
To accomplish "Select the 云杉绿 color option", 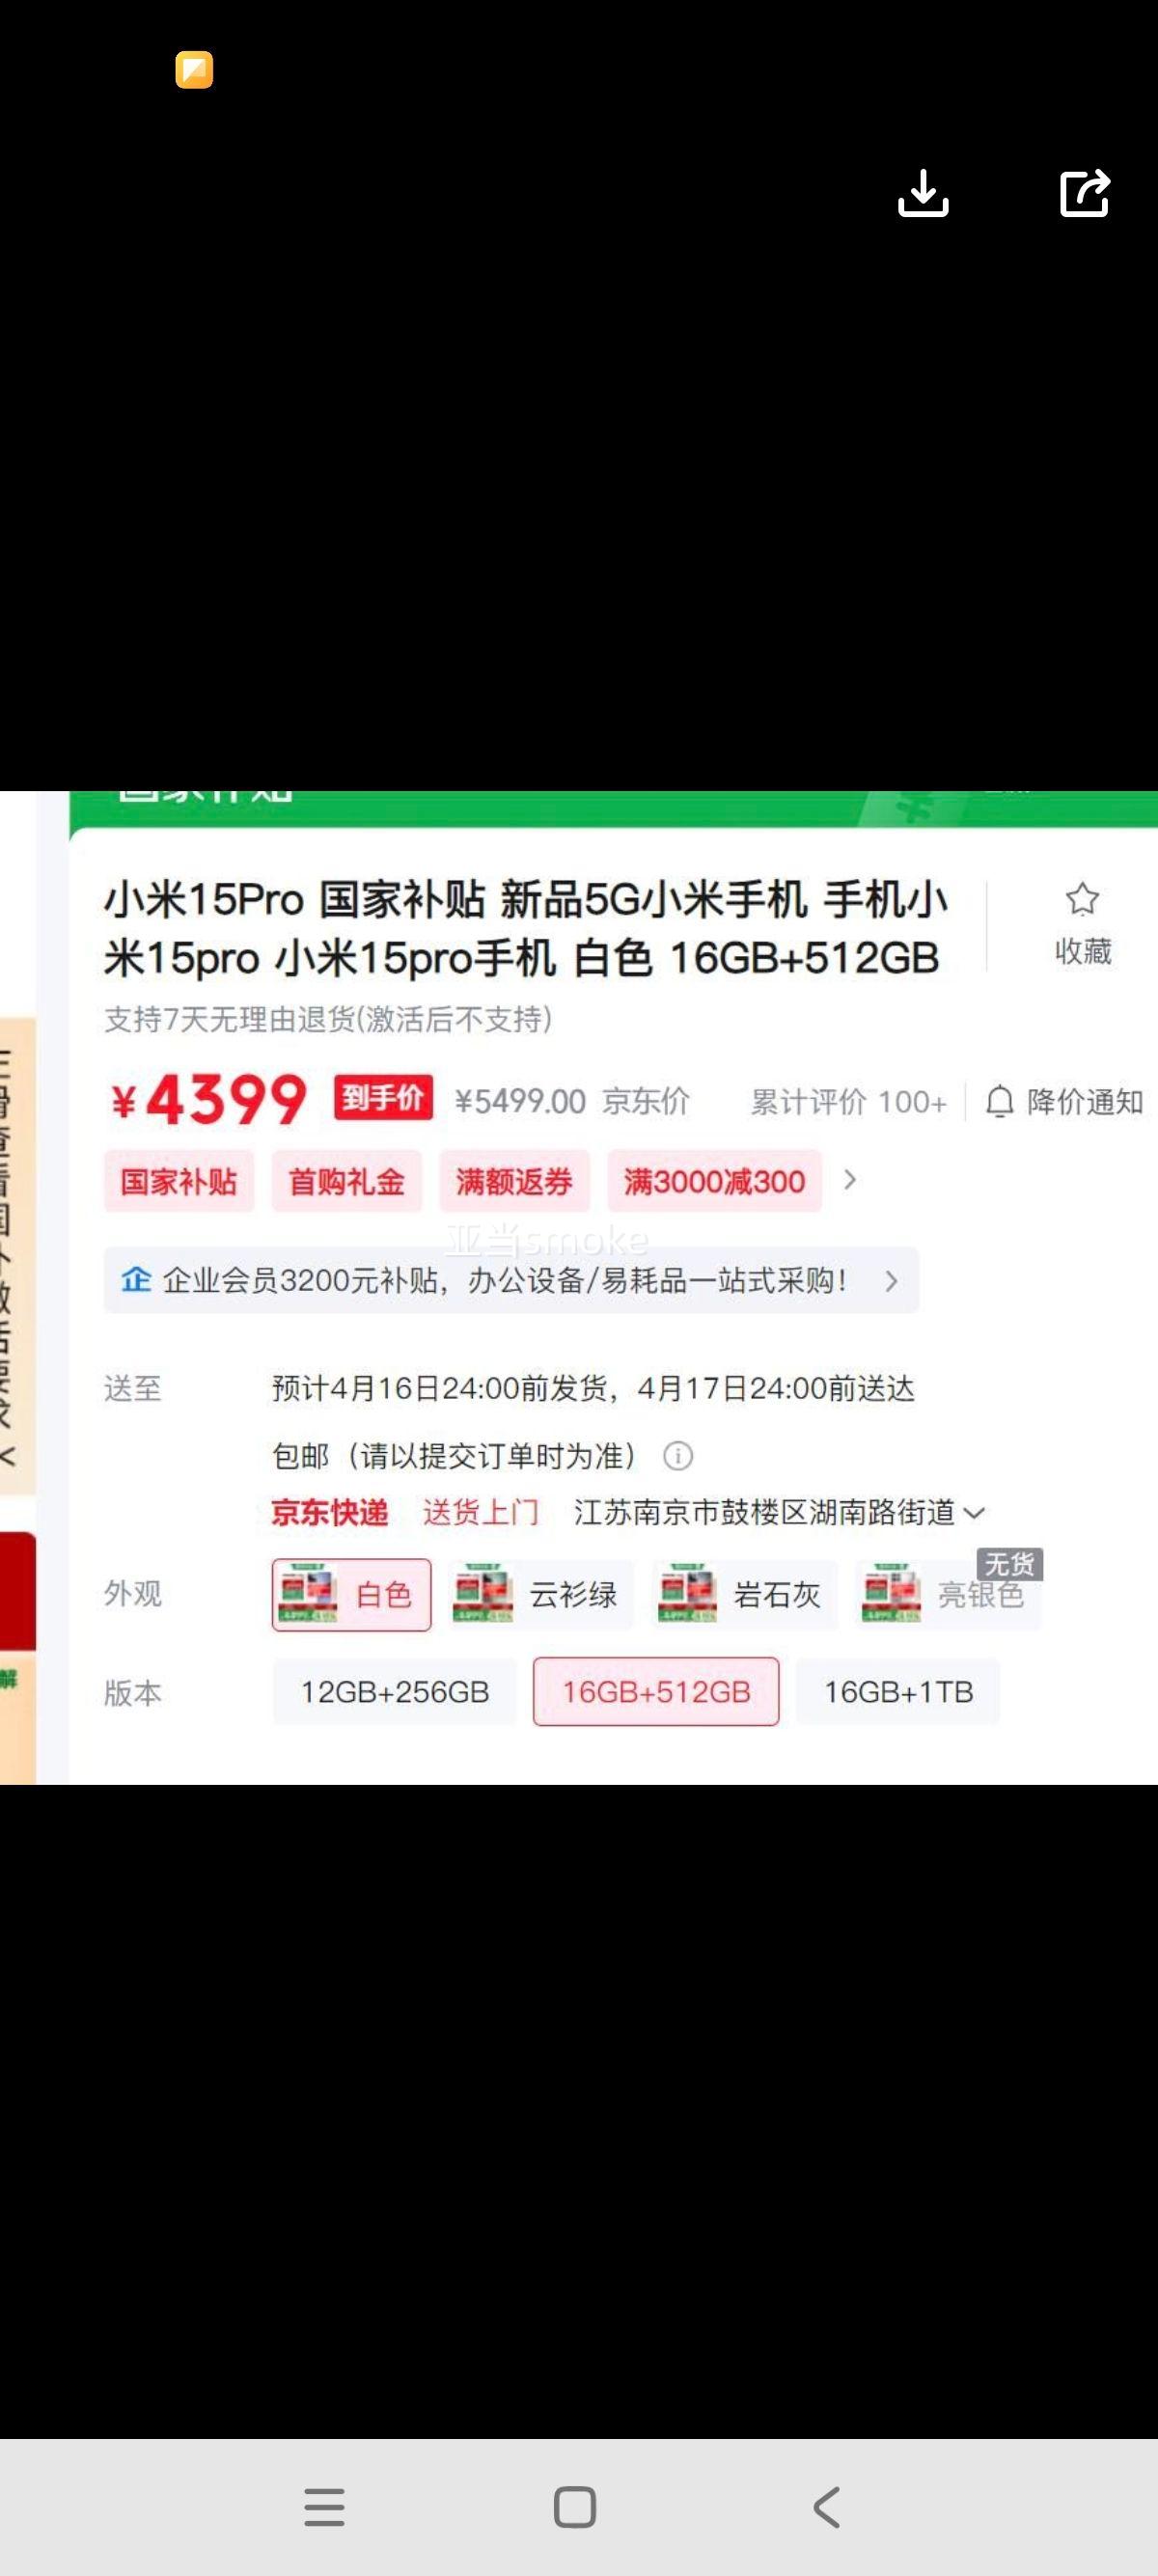I will point(540,1594).
